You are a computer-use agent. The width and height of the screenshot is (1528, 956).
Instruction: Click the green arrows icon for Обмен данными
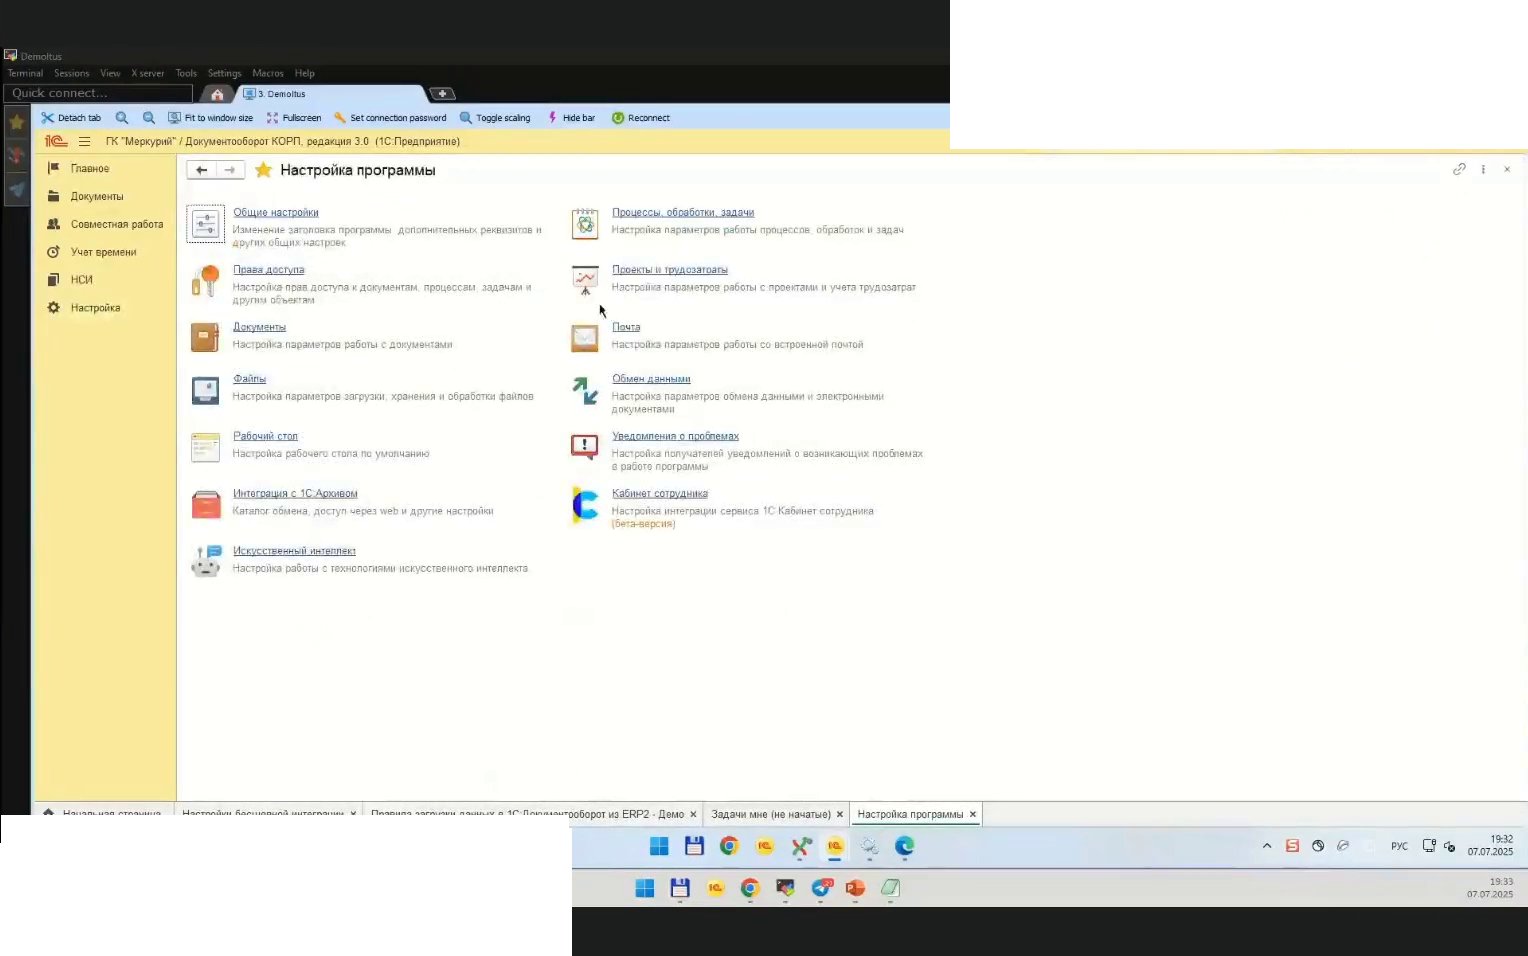click(585, 390)
